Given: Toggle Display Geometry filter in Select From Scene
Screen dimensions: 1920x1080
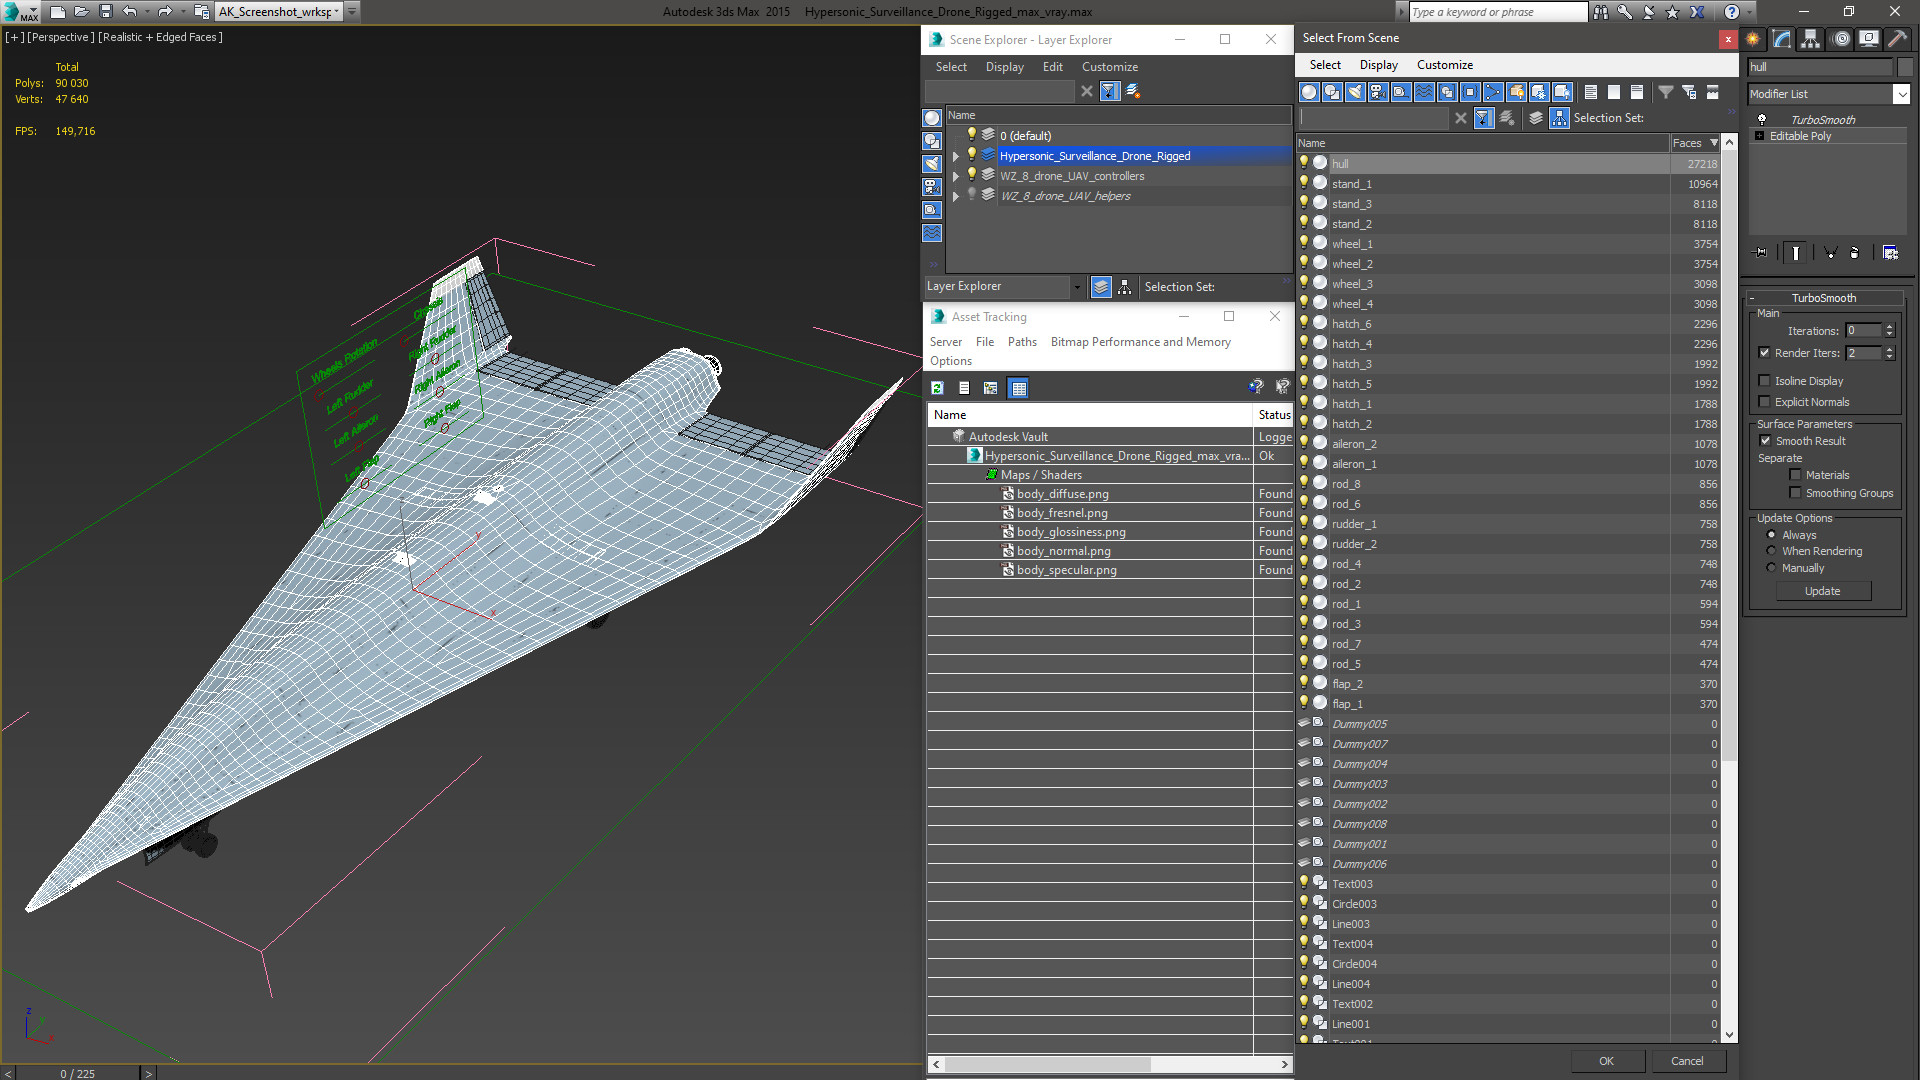Looking at the screenshot, I should click(1309, 92).
